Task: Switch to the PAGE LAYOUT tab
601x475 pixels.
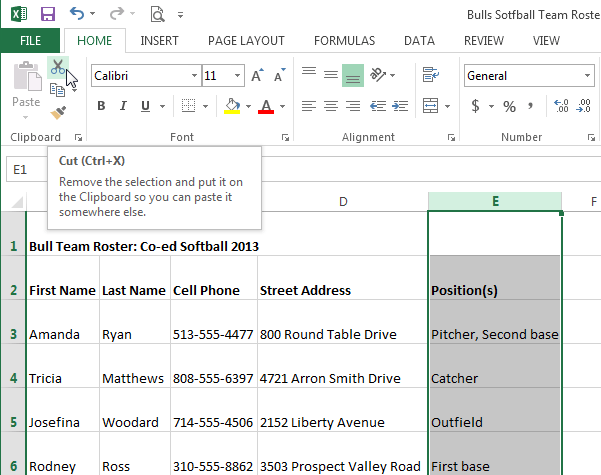Action: (x=246, y=41)
